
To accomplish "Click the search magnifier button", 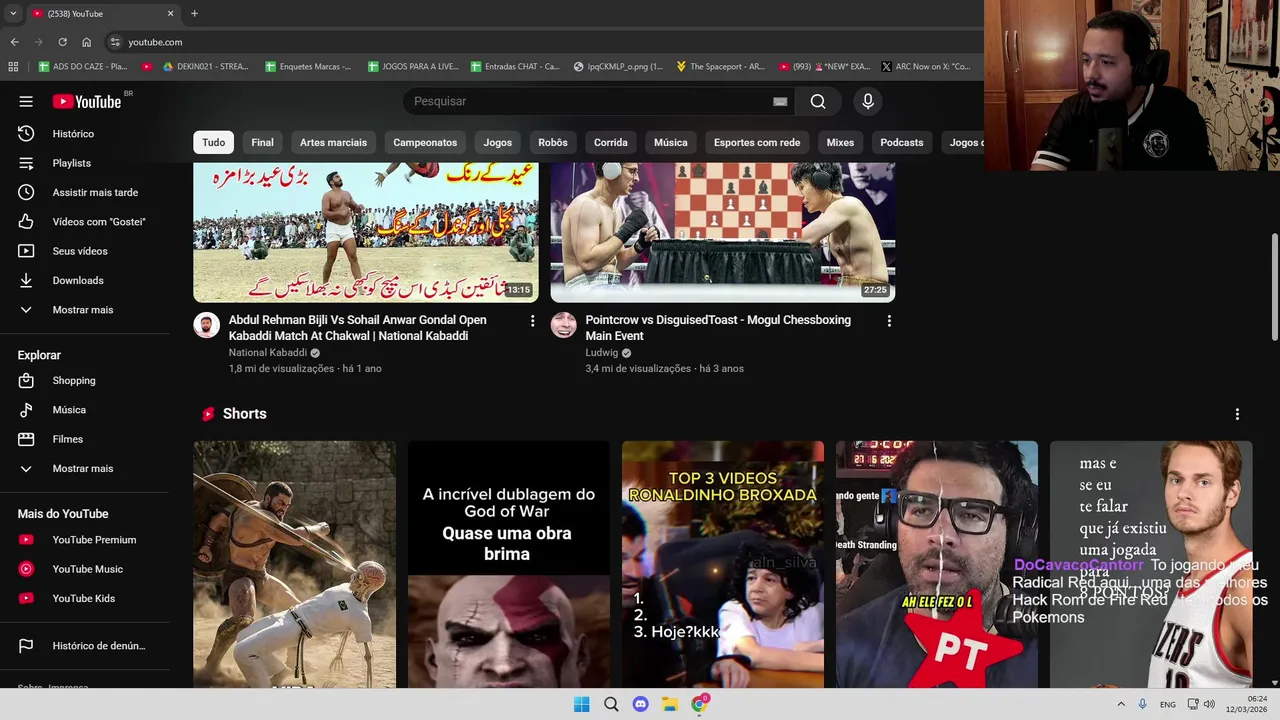I will [818, 101].
